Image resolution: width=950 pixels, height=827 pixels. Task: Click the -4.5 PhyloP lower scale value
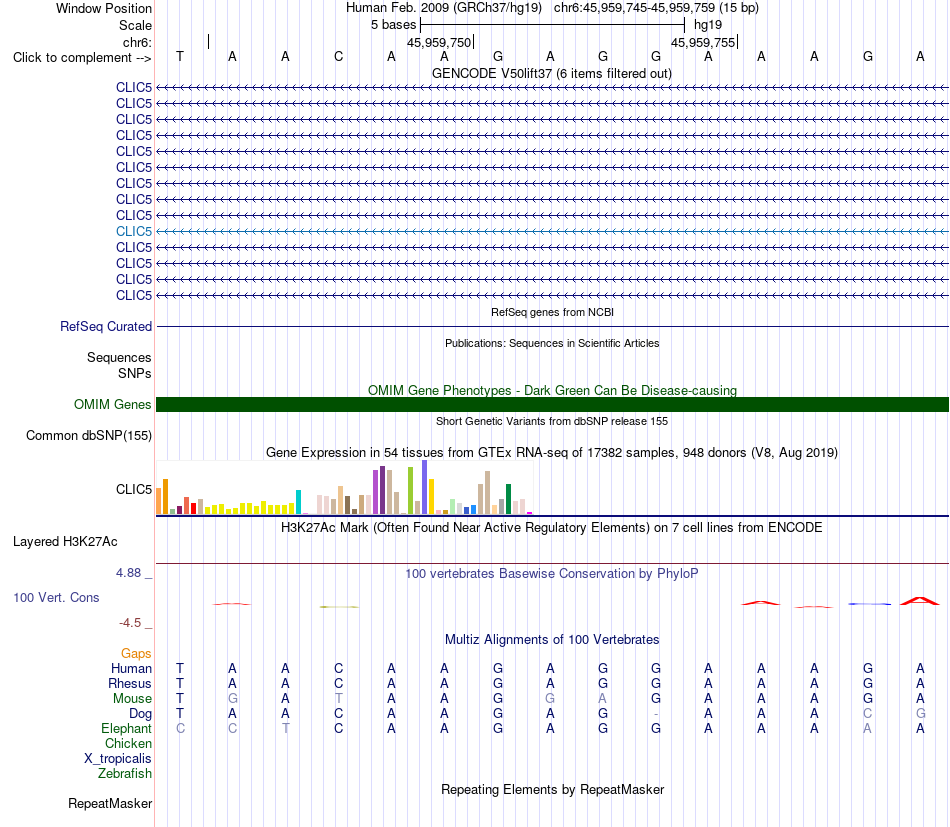click(x=130, y=623)
